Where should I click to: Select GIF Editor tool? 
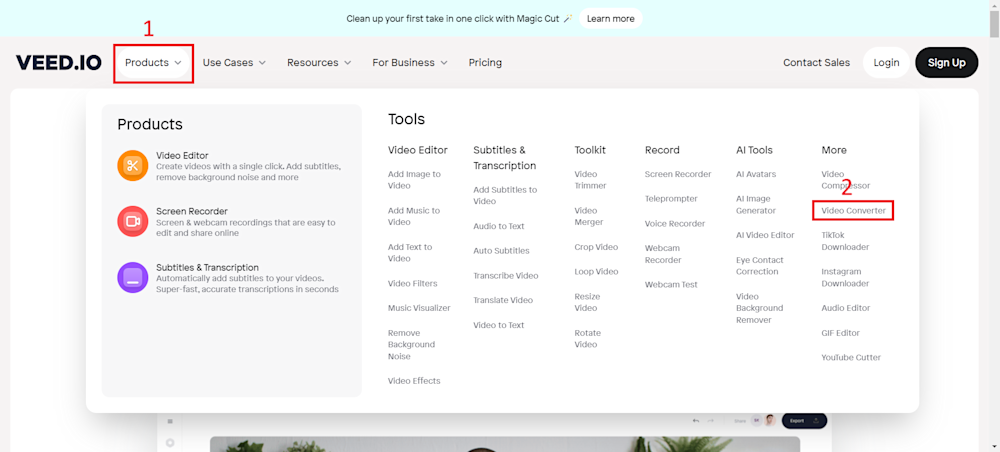click(841, 333)
